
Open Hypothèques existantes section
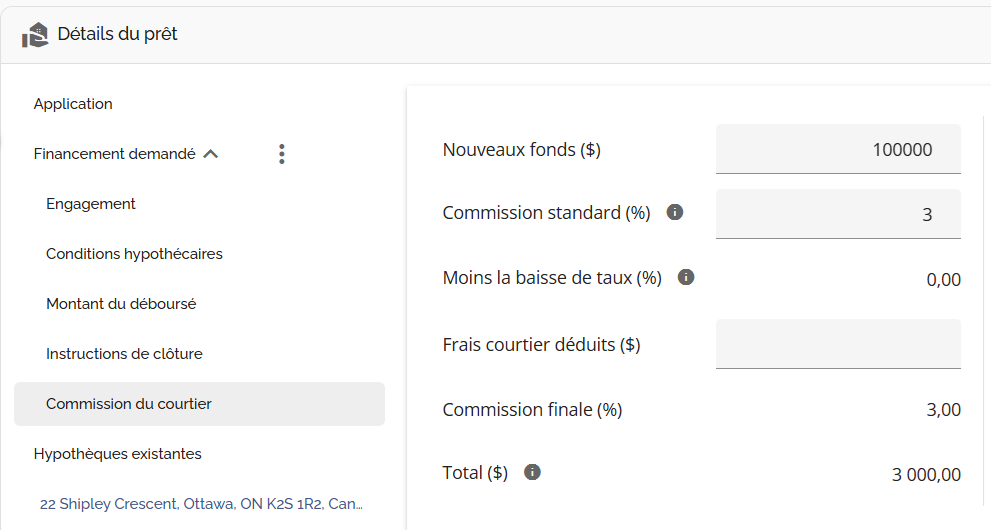tap(117, 454)
